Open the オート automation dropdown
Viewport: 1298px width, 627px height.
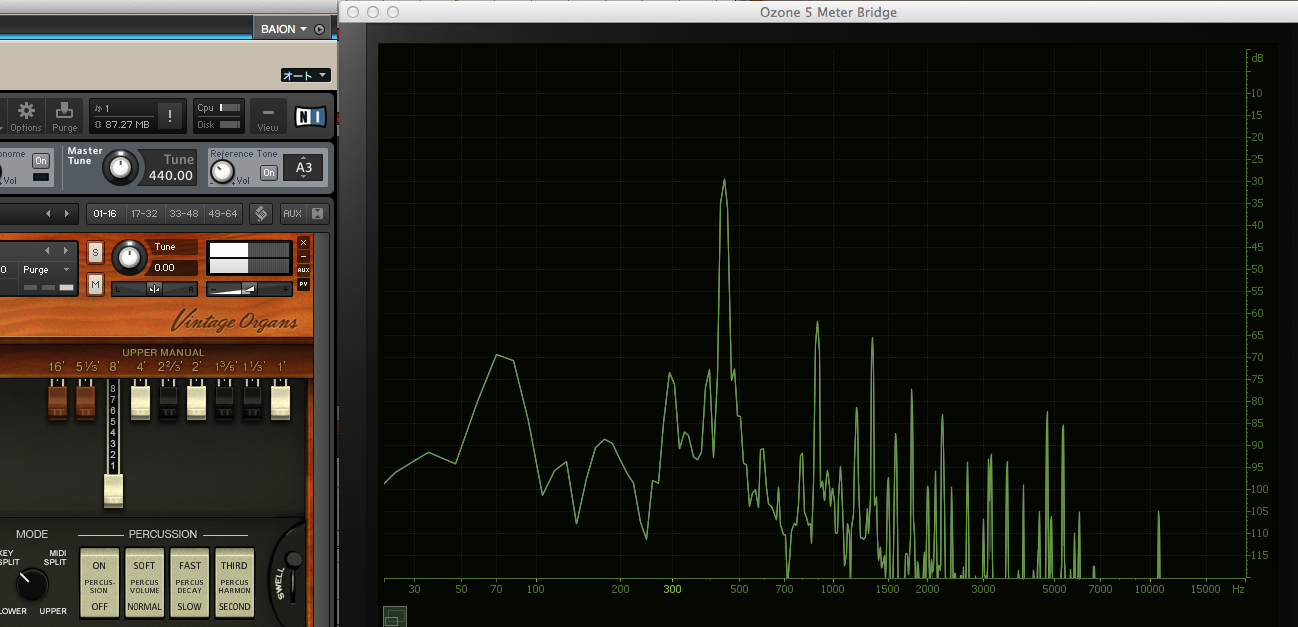(x=305, y=75)
